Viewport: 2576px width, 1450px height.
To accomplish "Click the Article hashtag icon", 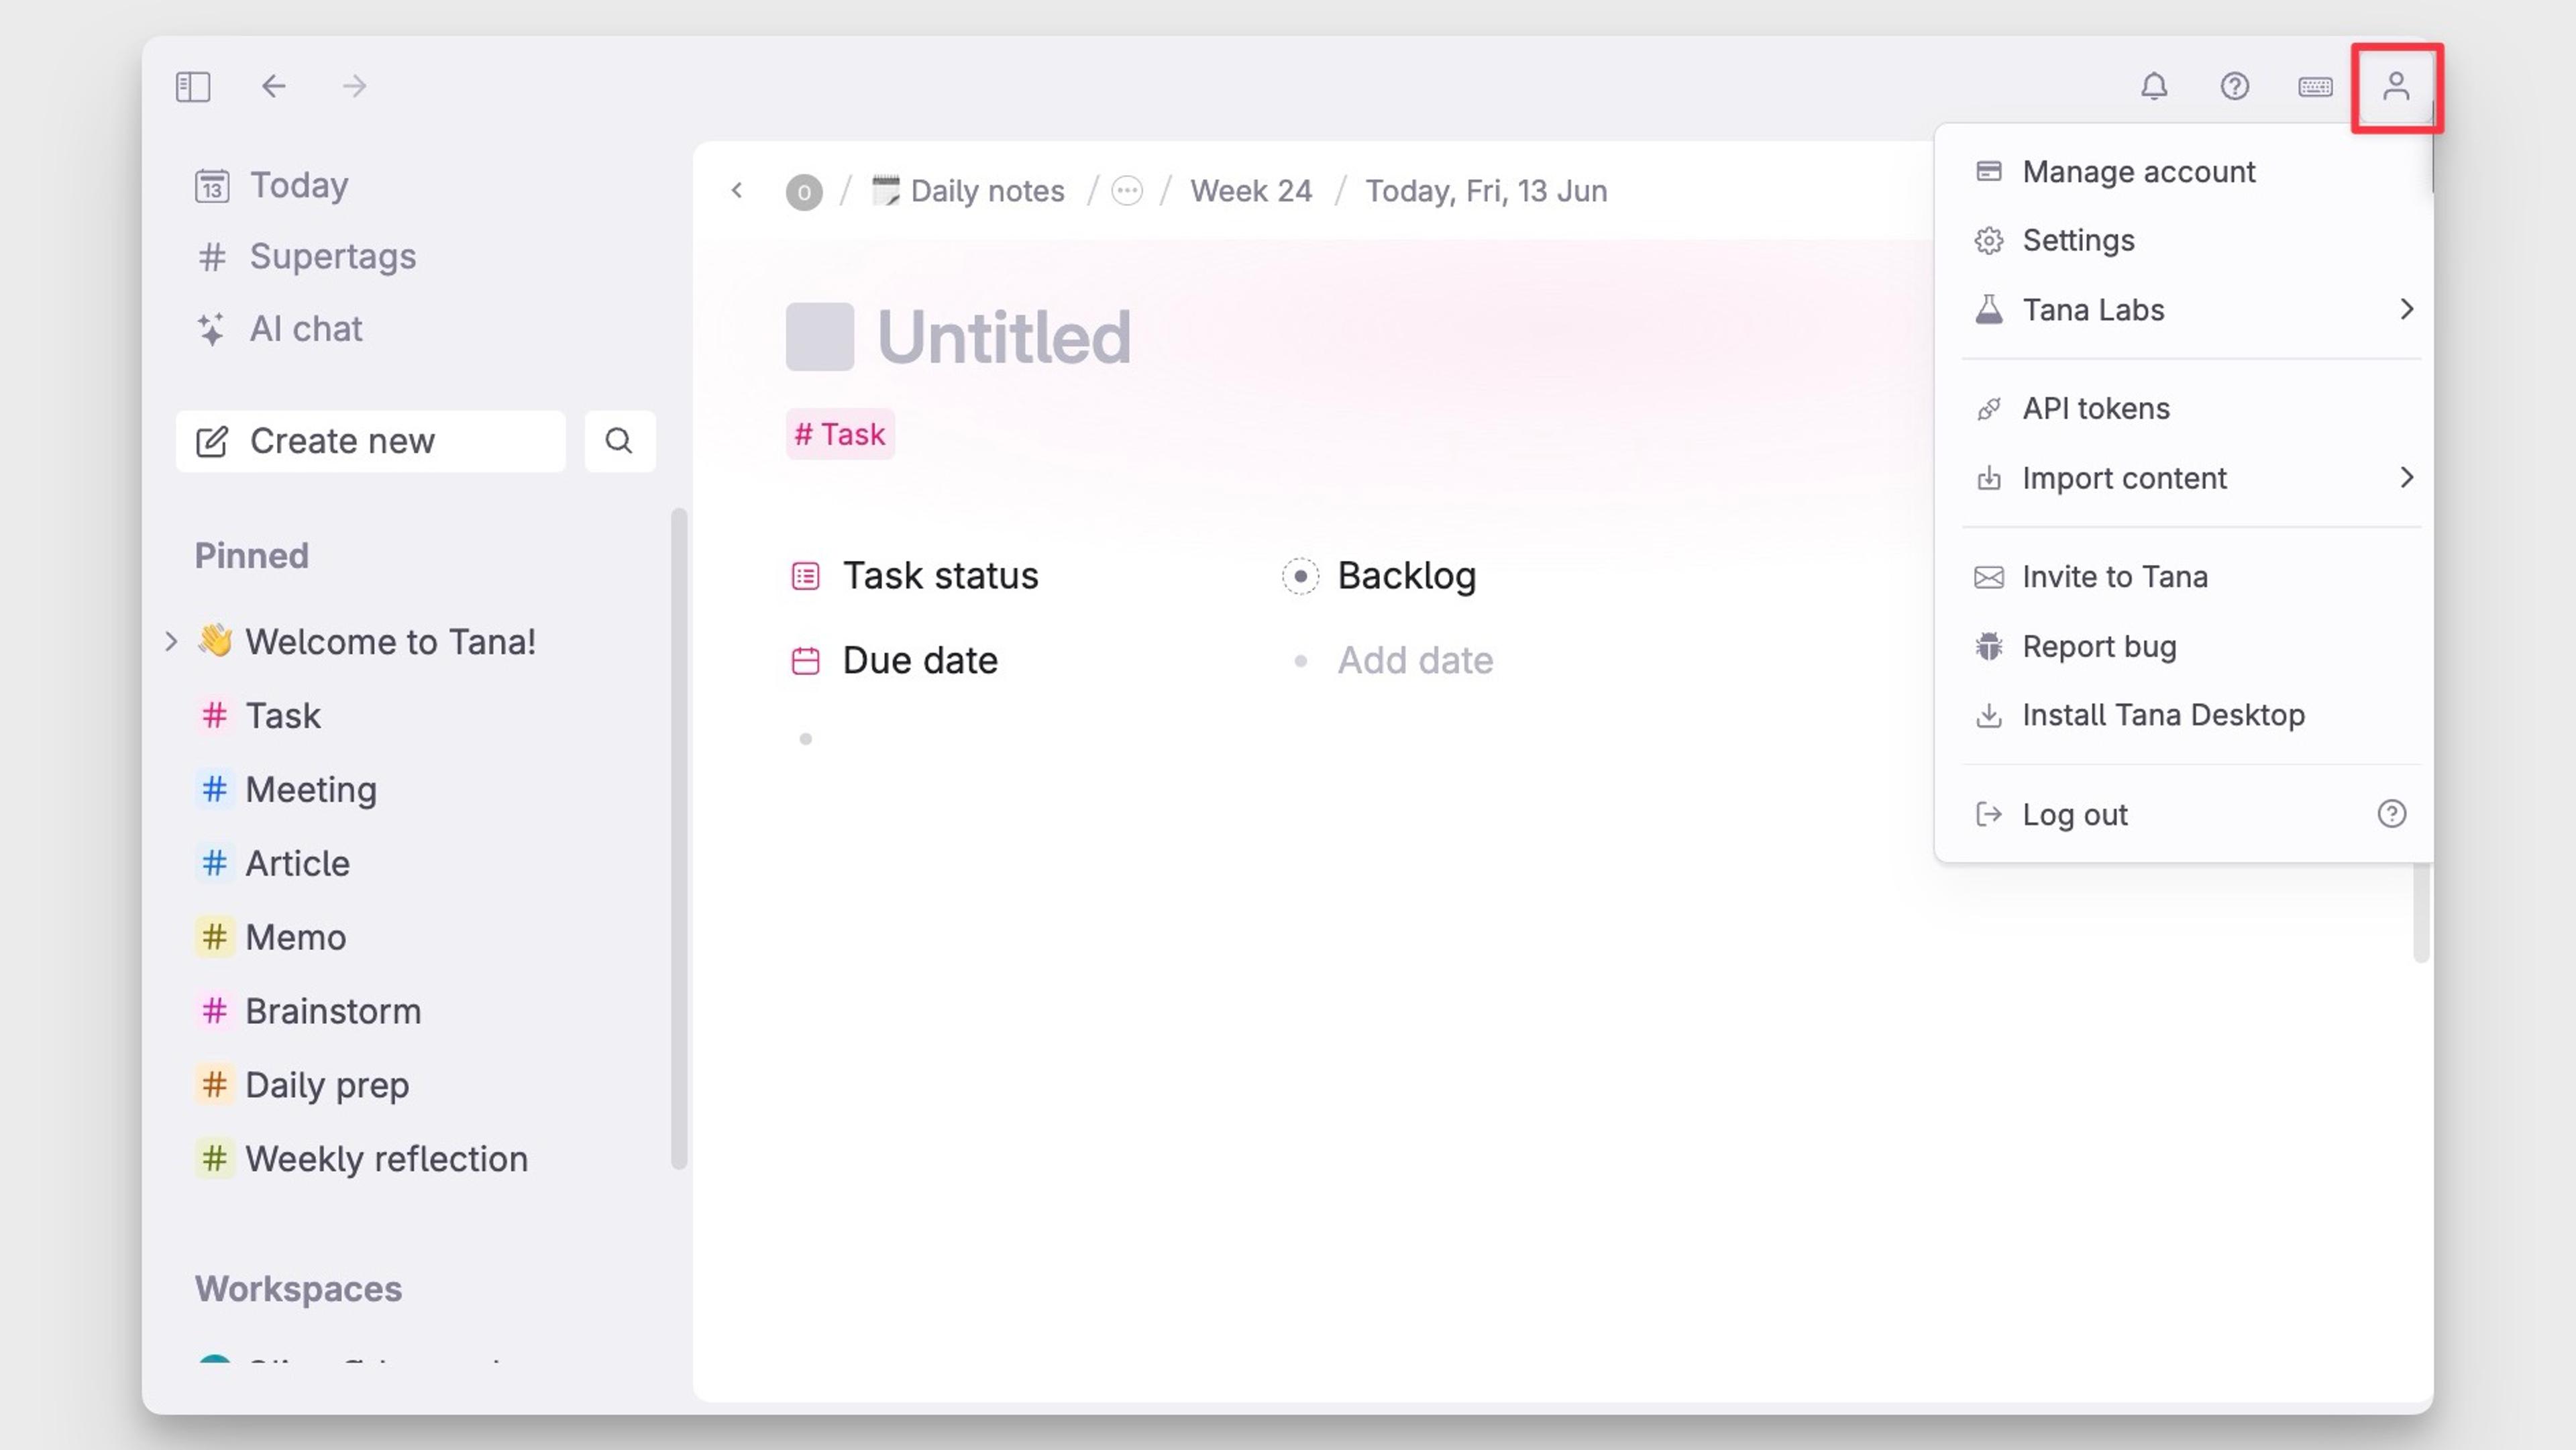I will click(x=214, y=864).
